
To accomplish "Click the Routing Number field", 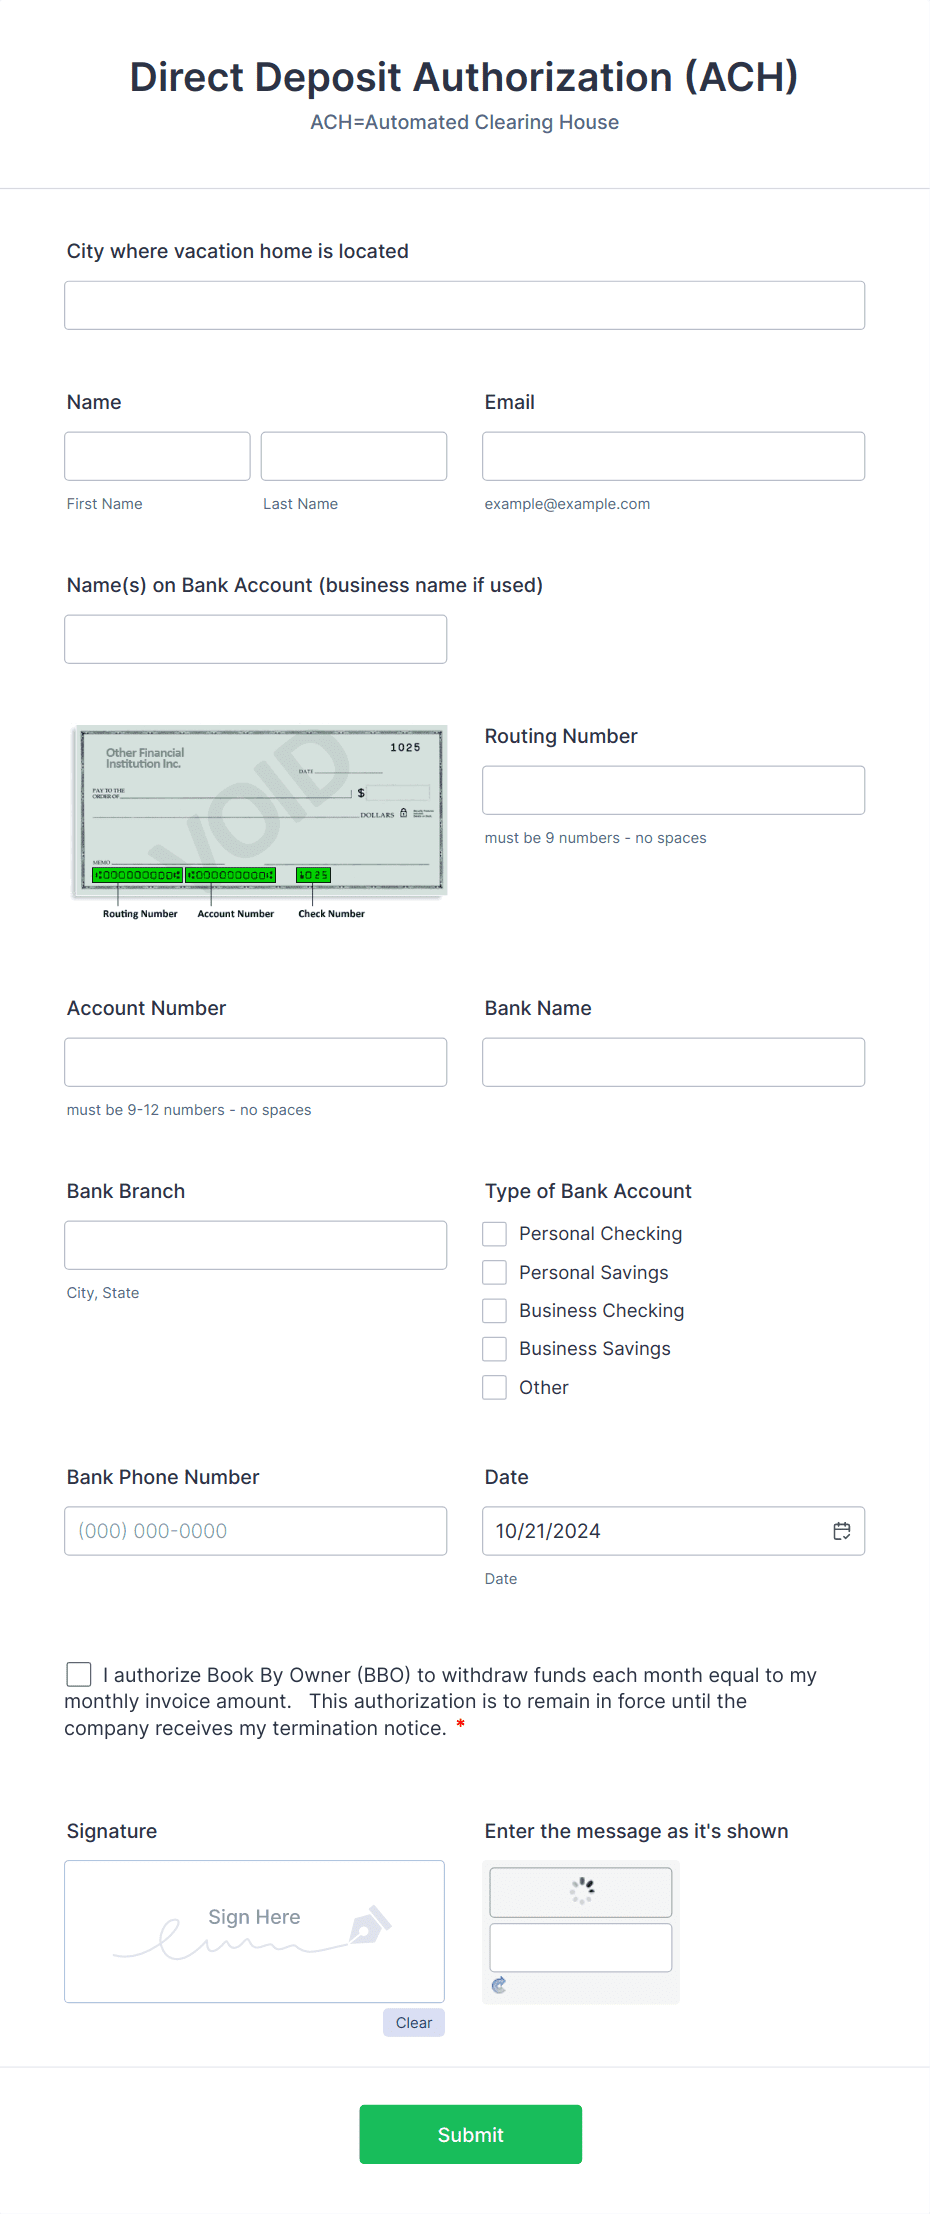I will click(x=672, y=790).
